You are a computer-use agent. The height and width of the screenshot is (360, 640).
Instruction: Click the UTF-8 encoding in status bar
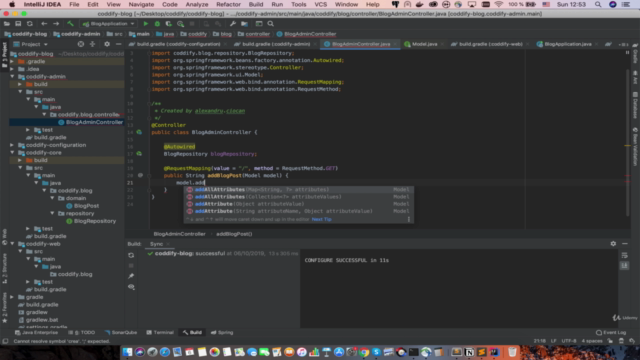pos(569,341)
